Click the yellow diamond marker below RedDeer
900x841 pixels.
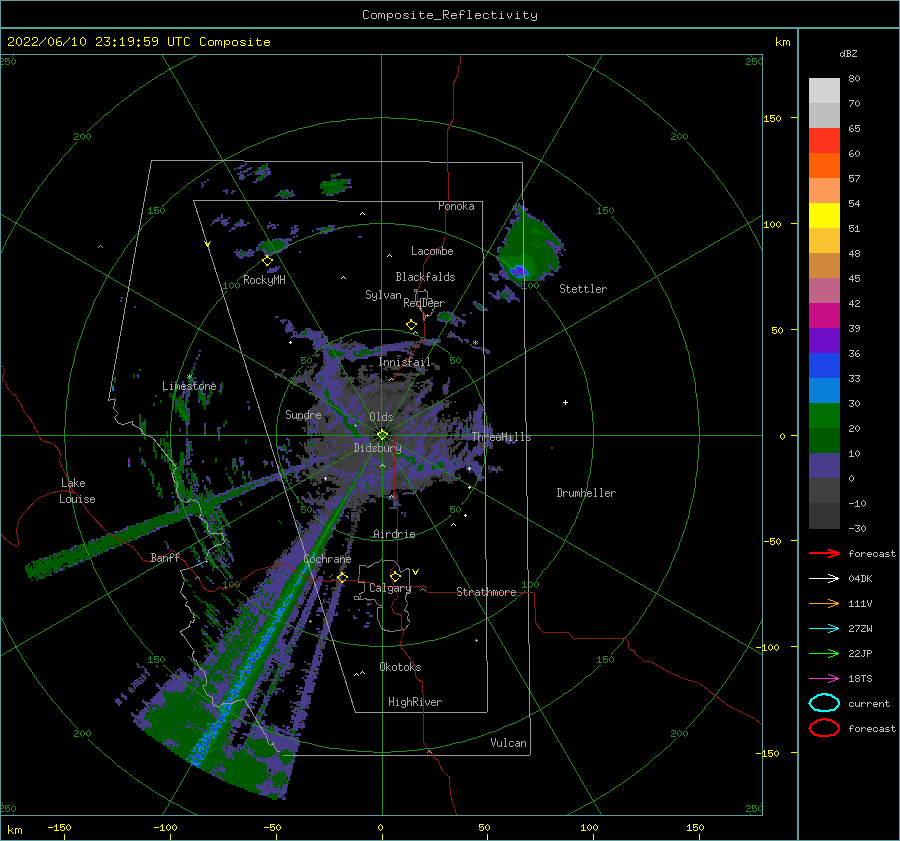pos(412,325)
